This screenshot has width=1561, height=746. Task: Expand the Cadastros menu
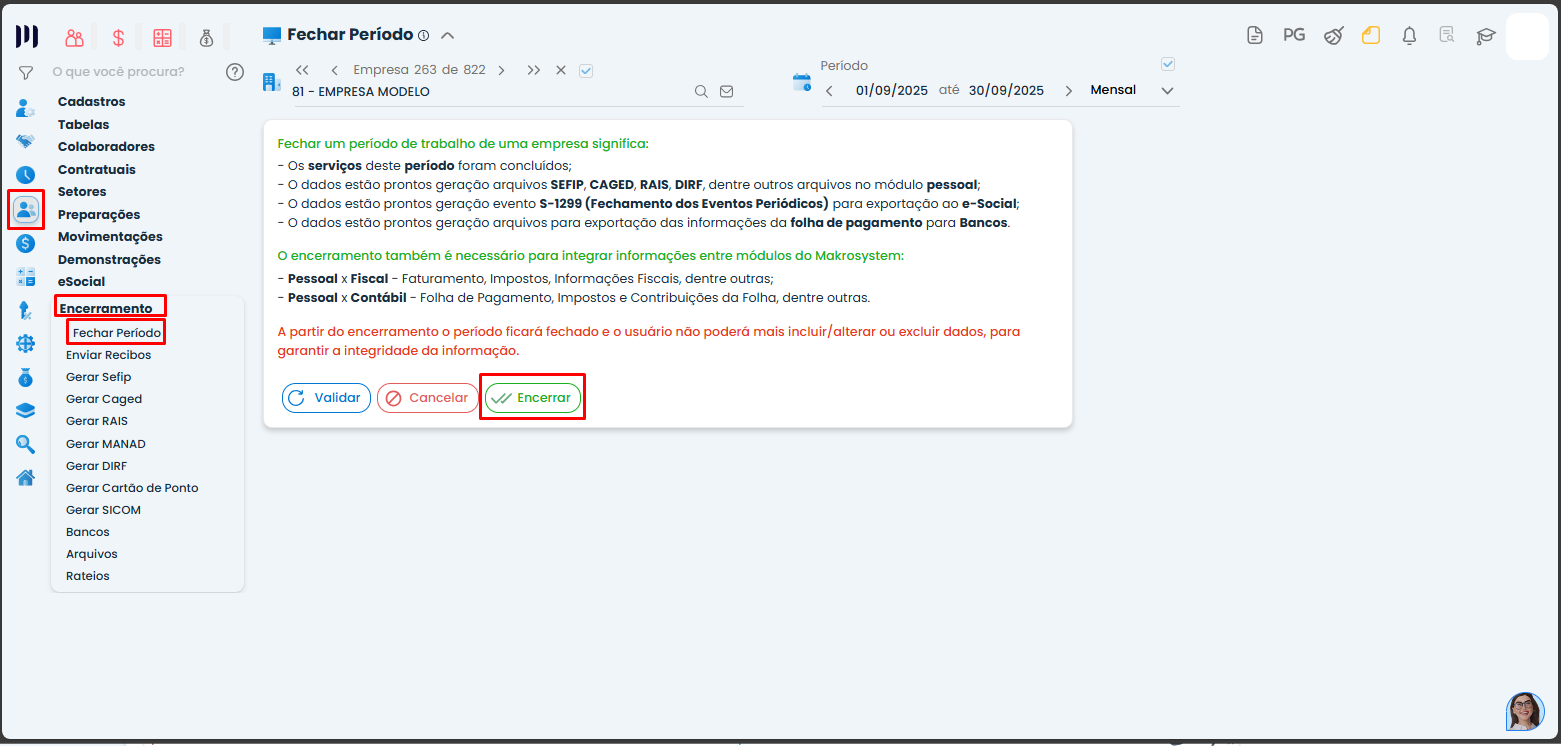(x=92, y=102)
